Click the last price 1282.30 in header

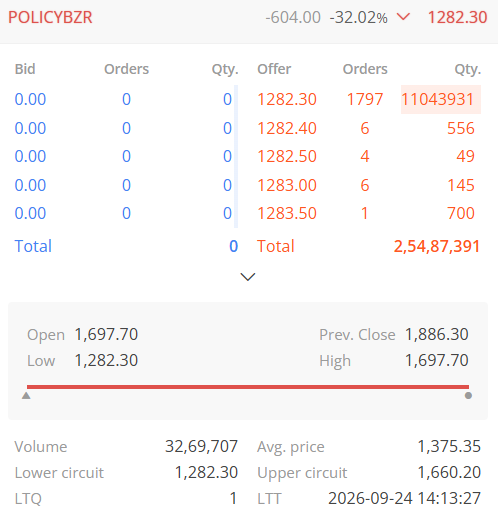[x=457, y=17]
